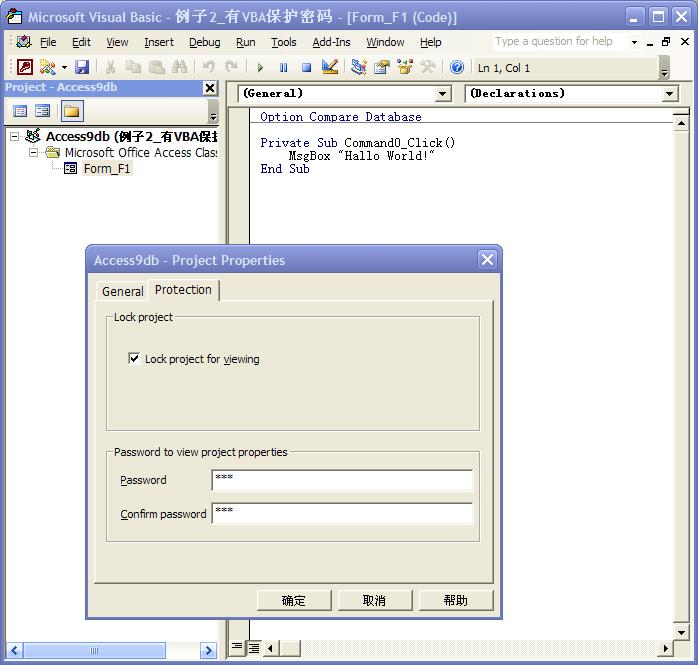Click the Copy toolbar icon
The image size is (698, 665).
(x=133, y=67)
